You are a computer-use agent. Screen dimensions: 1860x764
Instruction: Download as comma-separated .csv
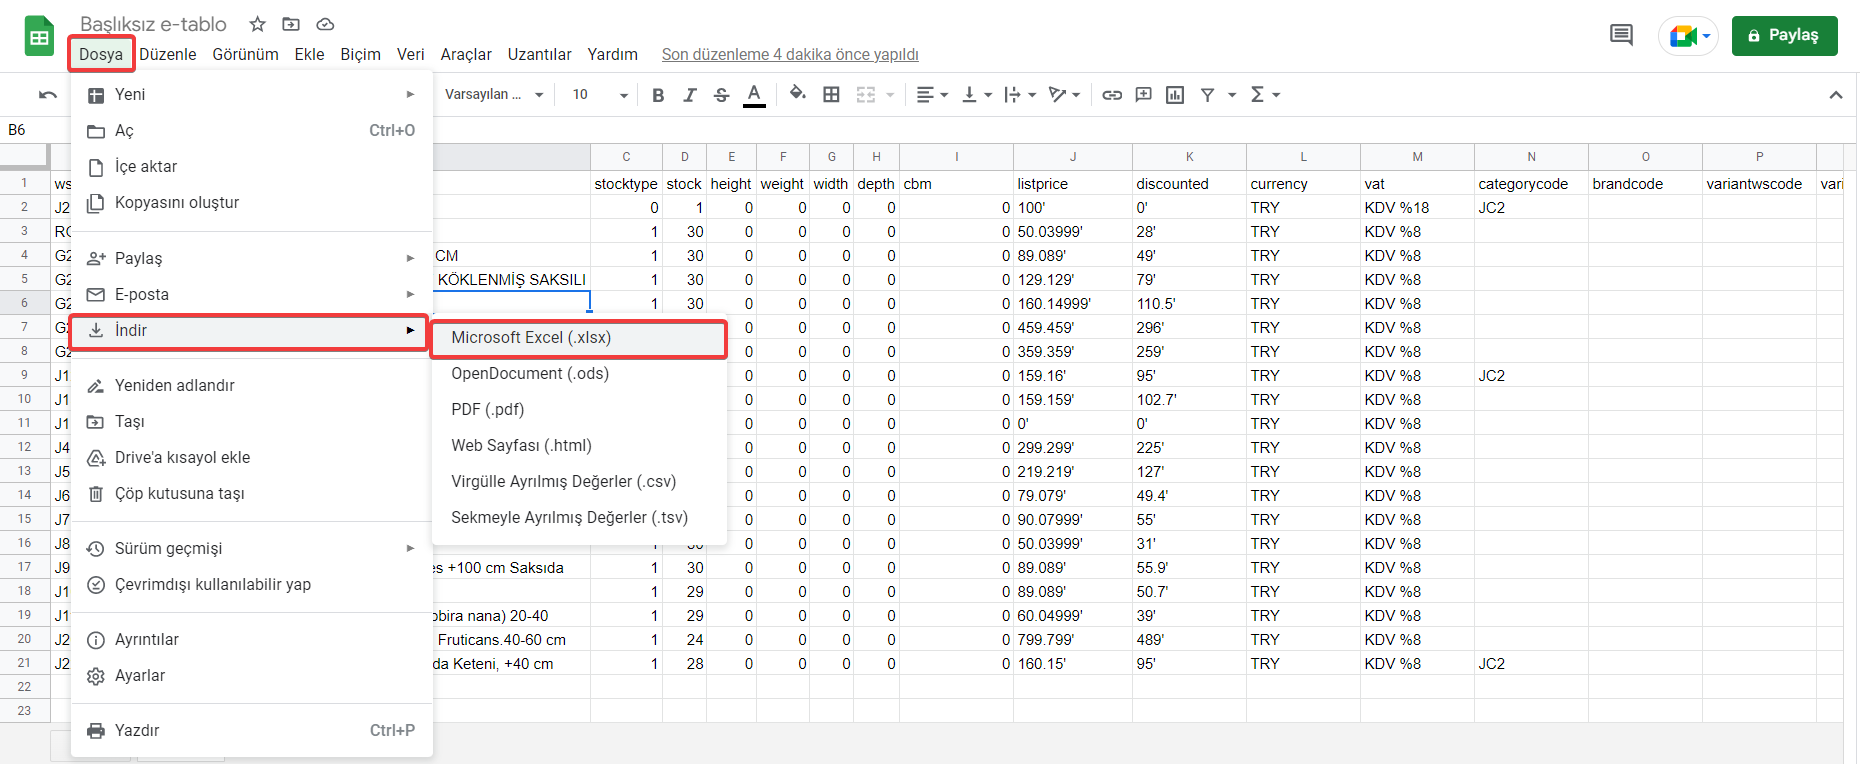tap(579, 481)
